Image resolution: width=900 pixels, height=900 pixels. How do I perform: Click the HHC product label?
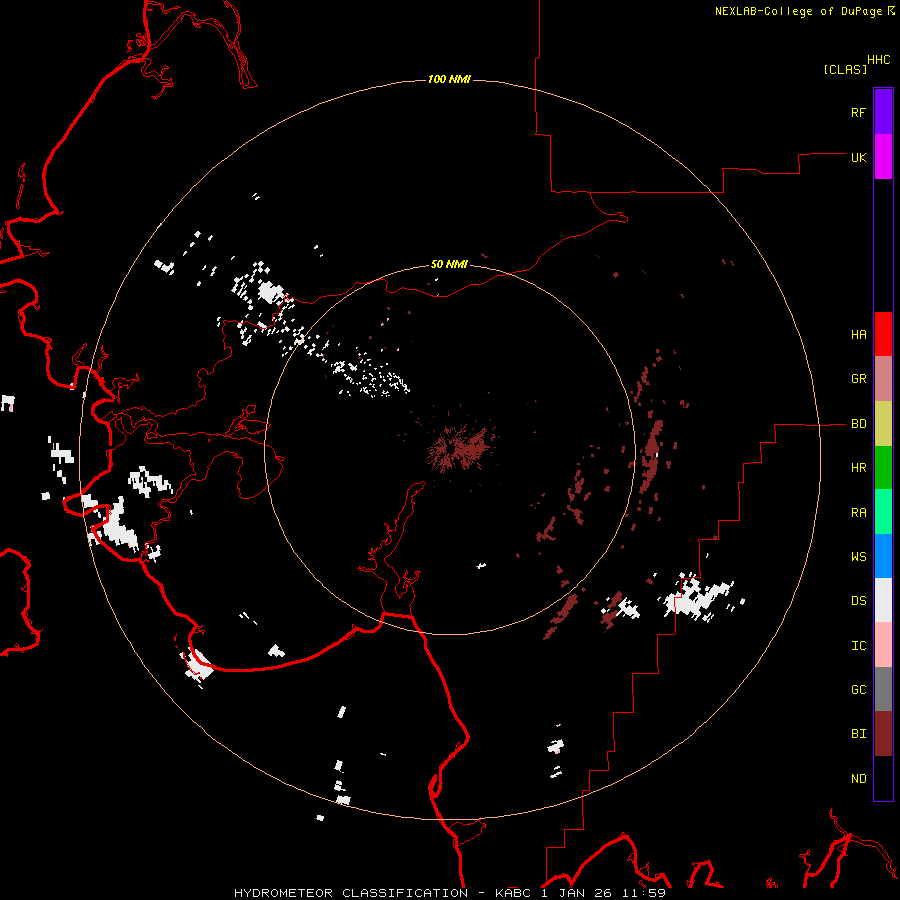879,60
